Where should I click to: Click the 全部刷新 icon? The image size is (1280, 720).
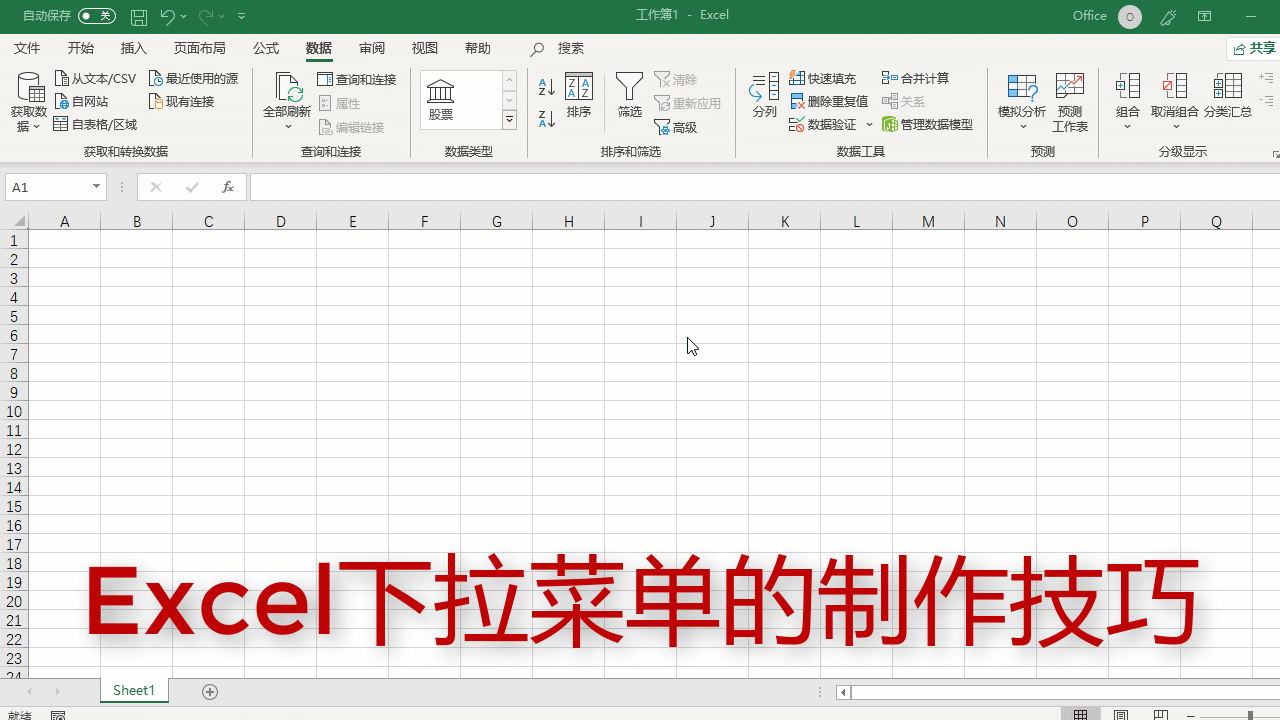point(288,88)
